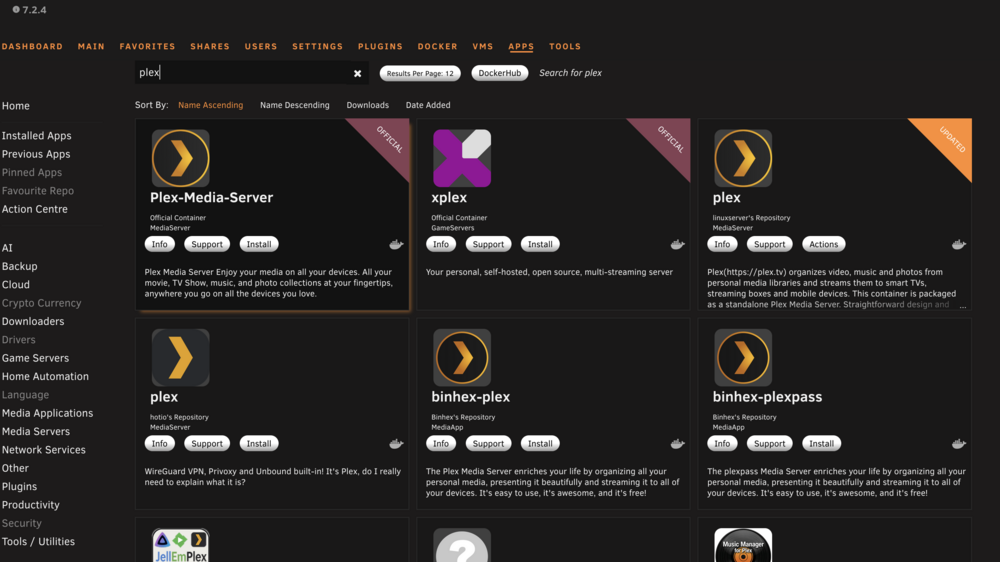The width and height of the screenshot is (1000, 562).
Task: Select the Backup category
Action: pyautogui.click(x=19, y=267)
